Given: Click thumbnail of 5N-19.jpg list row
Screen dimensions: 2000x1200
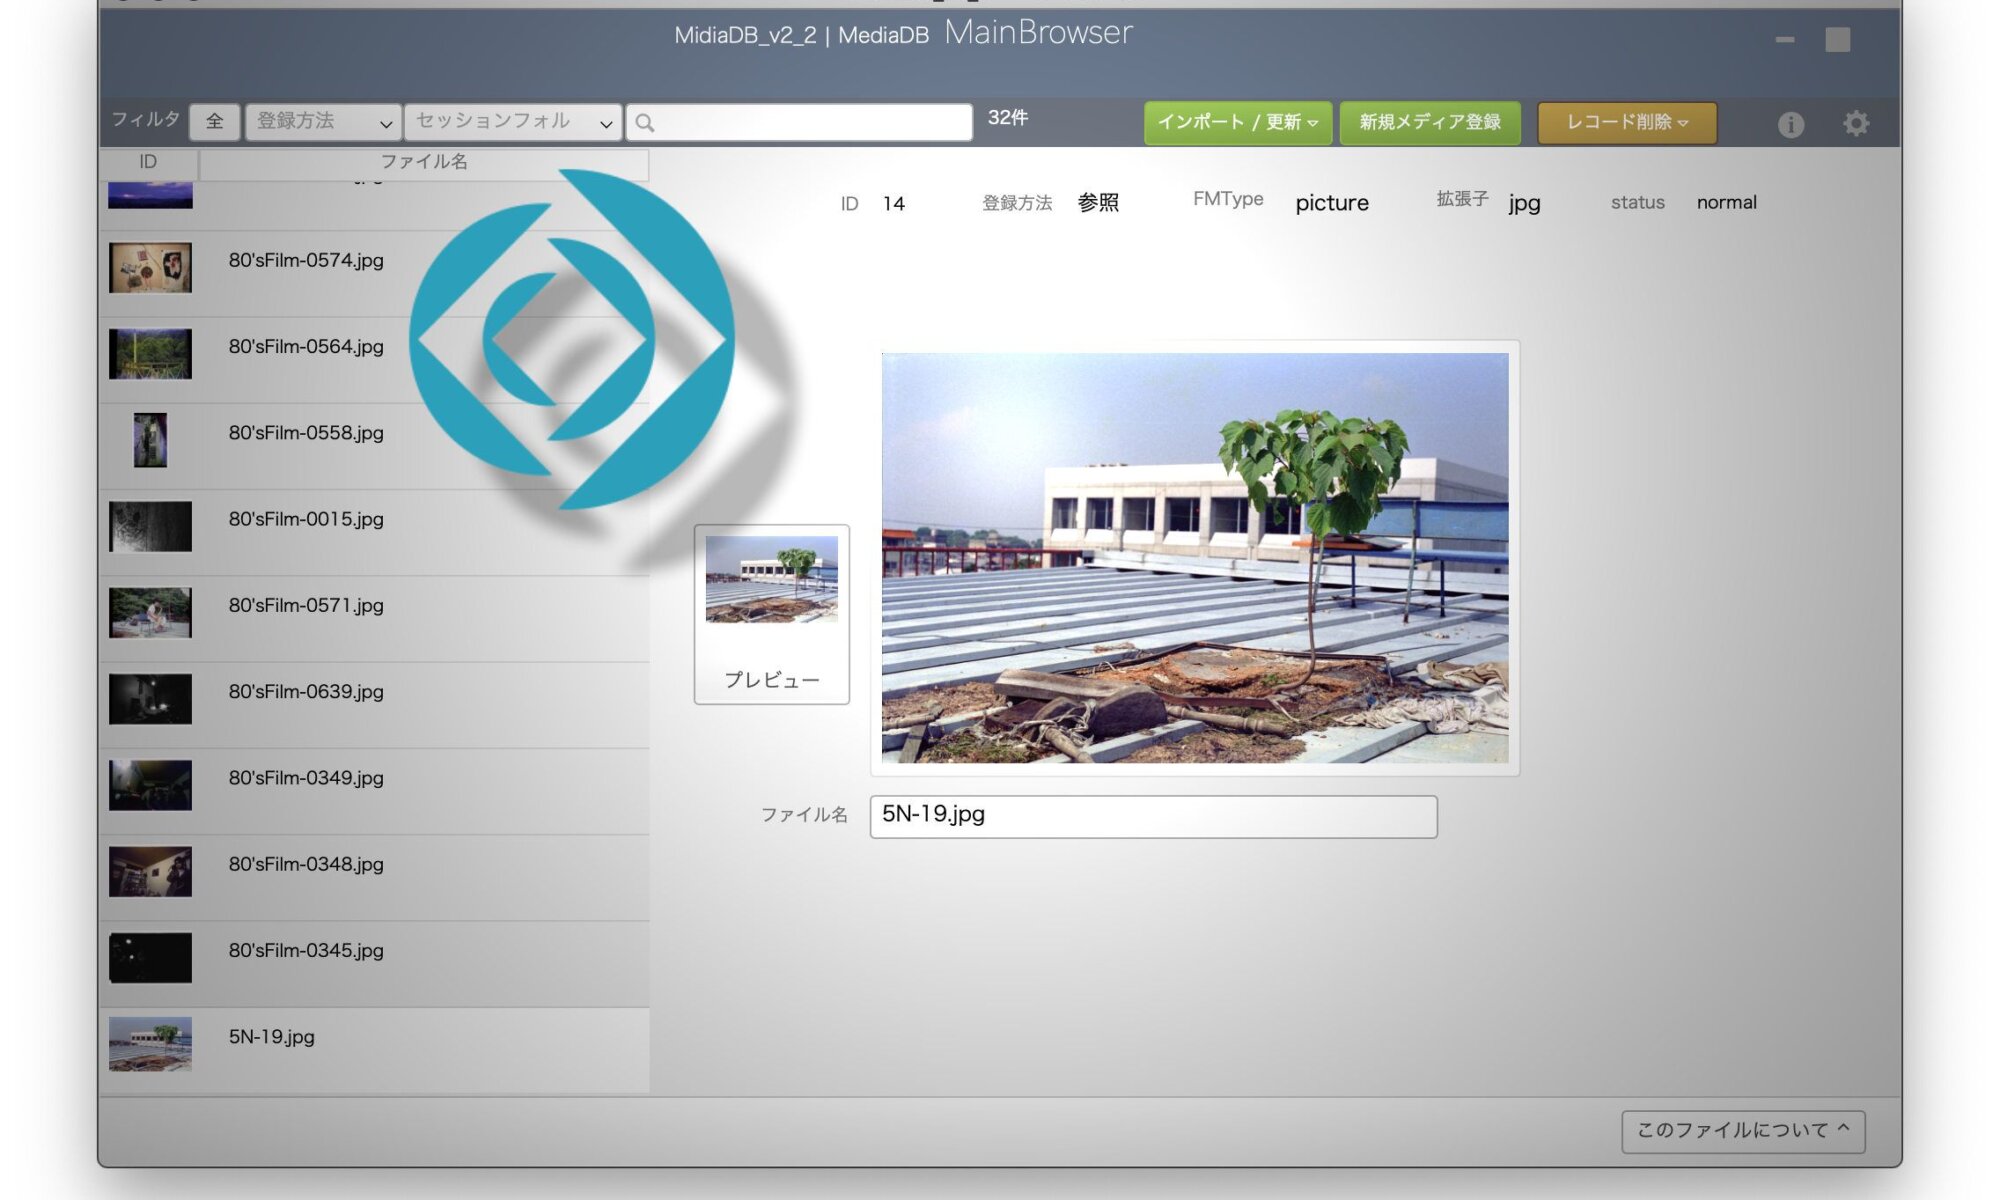Looking at the screenshot, I should (150, 1044).
